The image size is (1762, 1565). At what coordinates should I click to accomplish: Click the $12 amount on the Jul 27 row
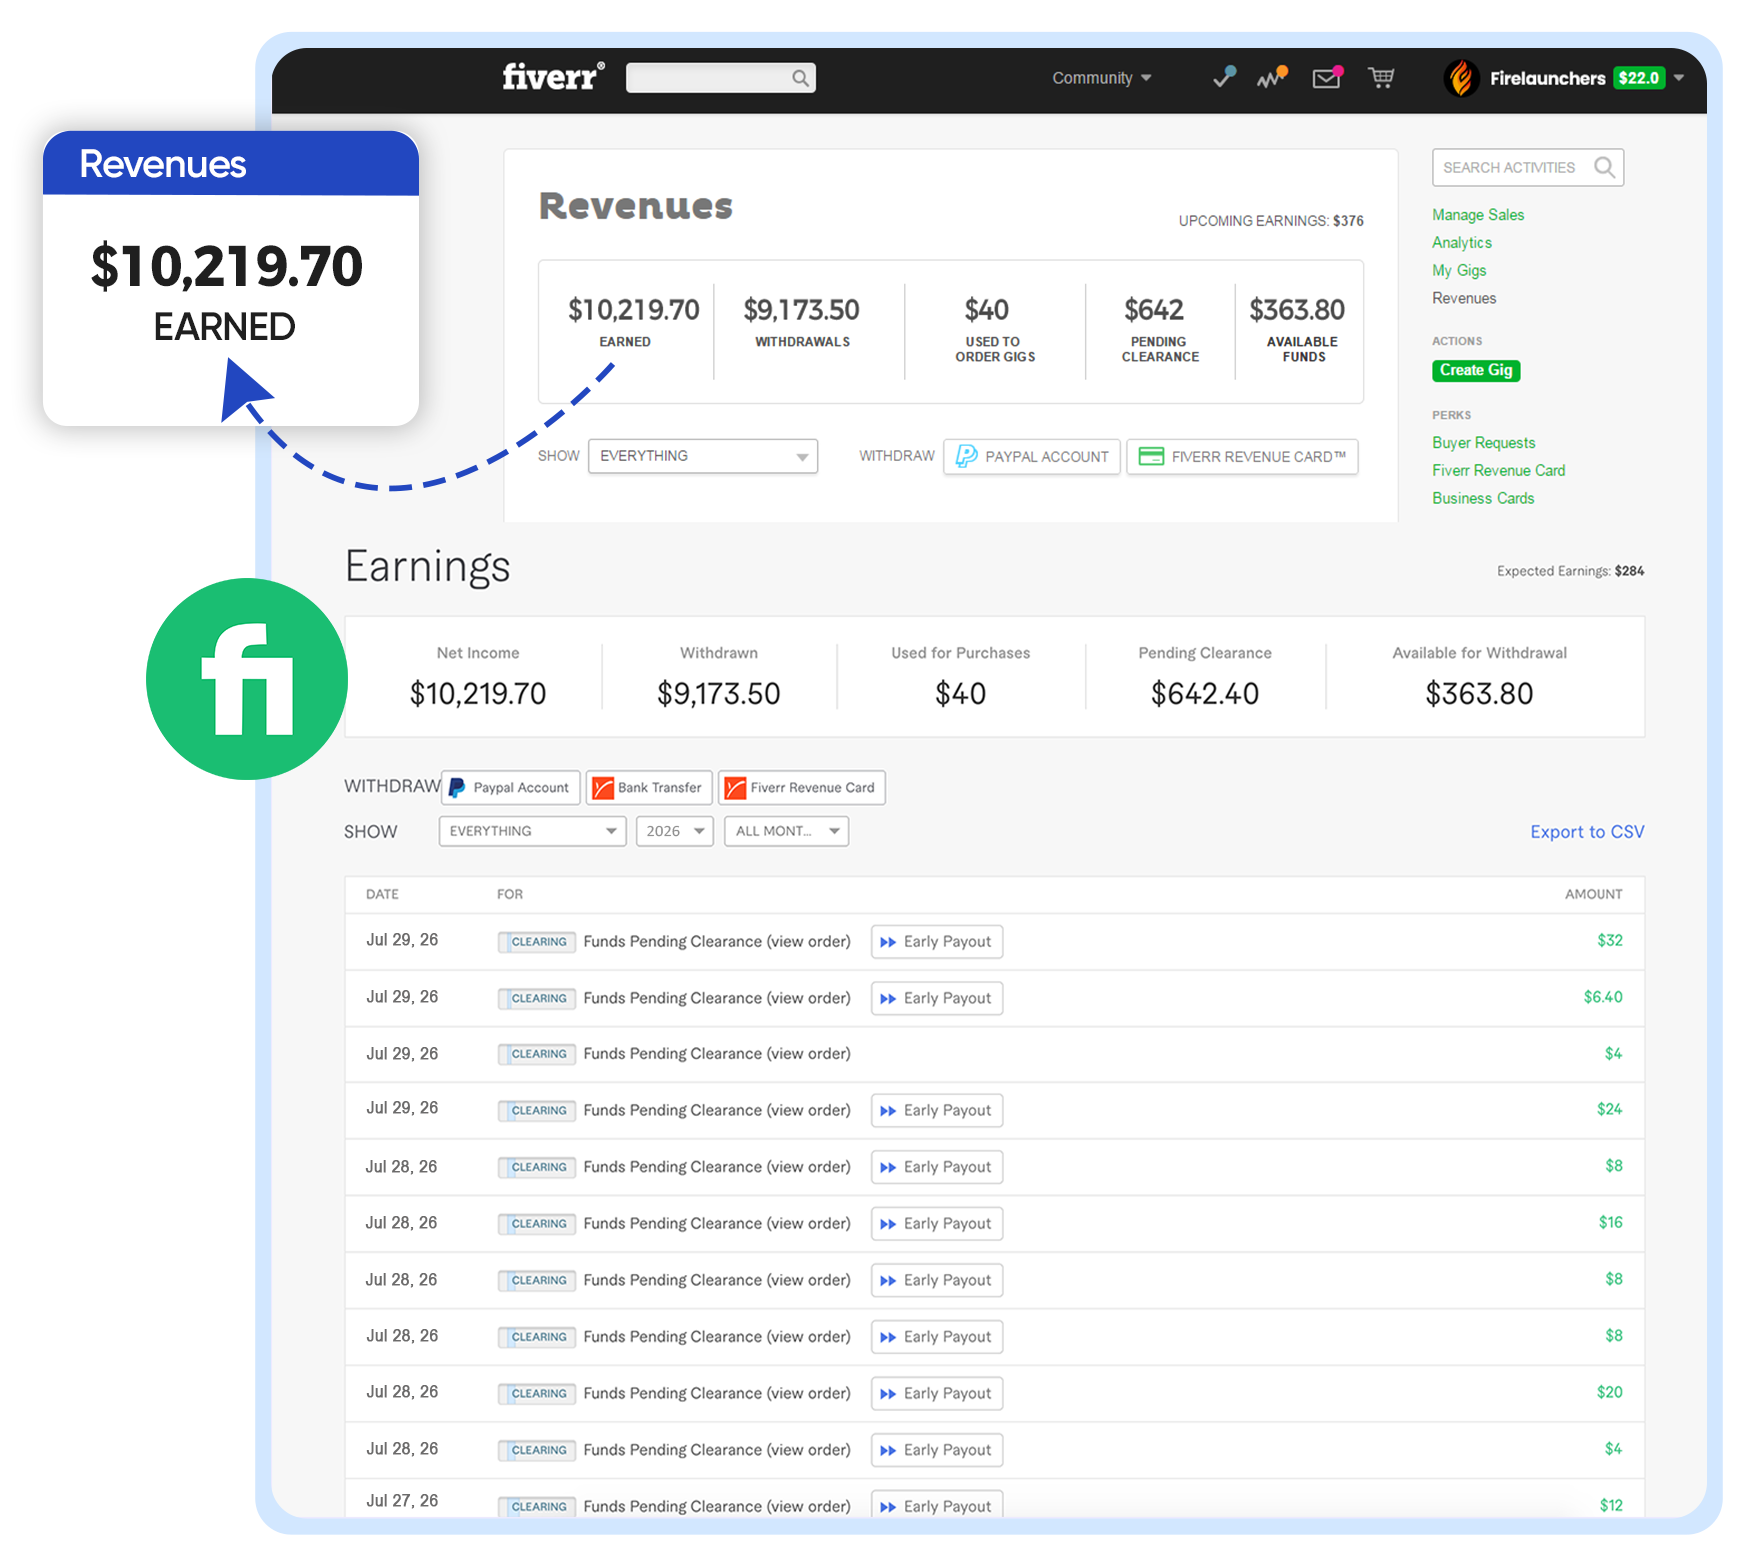pyautogui.click(x=1611, y=1506)
